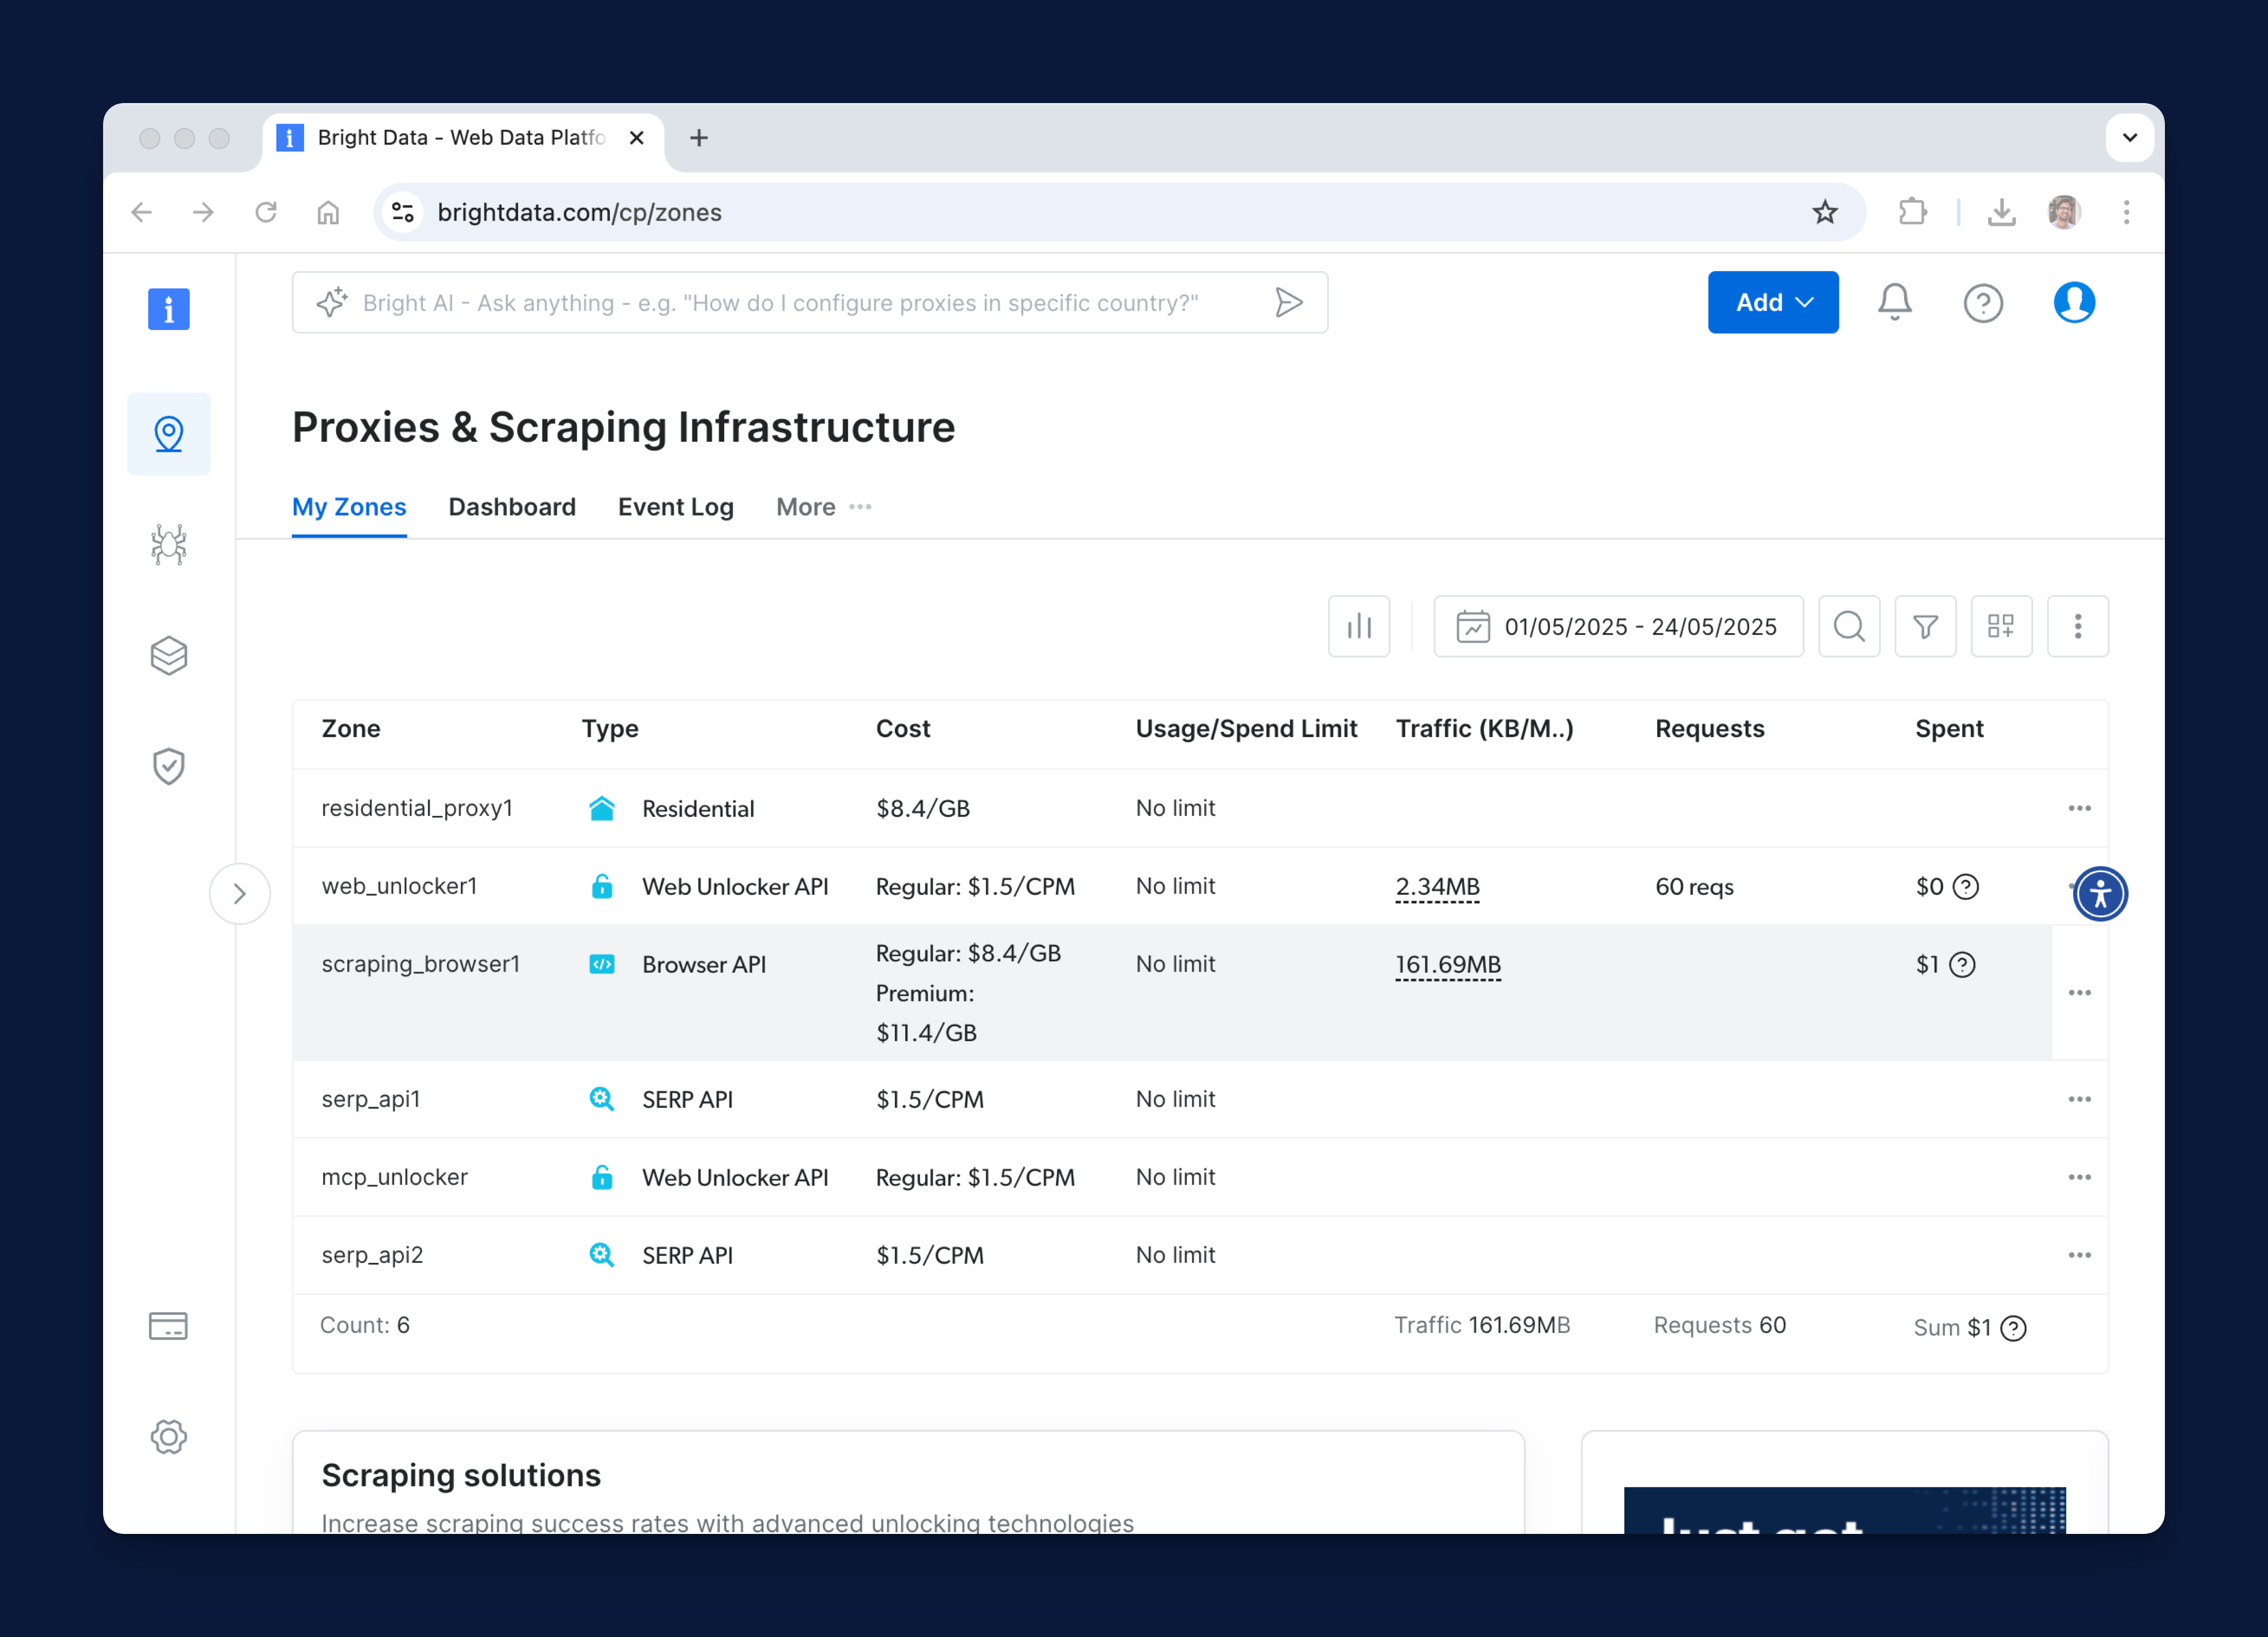Click Residential house type icon

601,808
